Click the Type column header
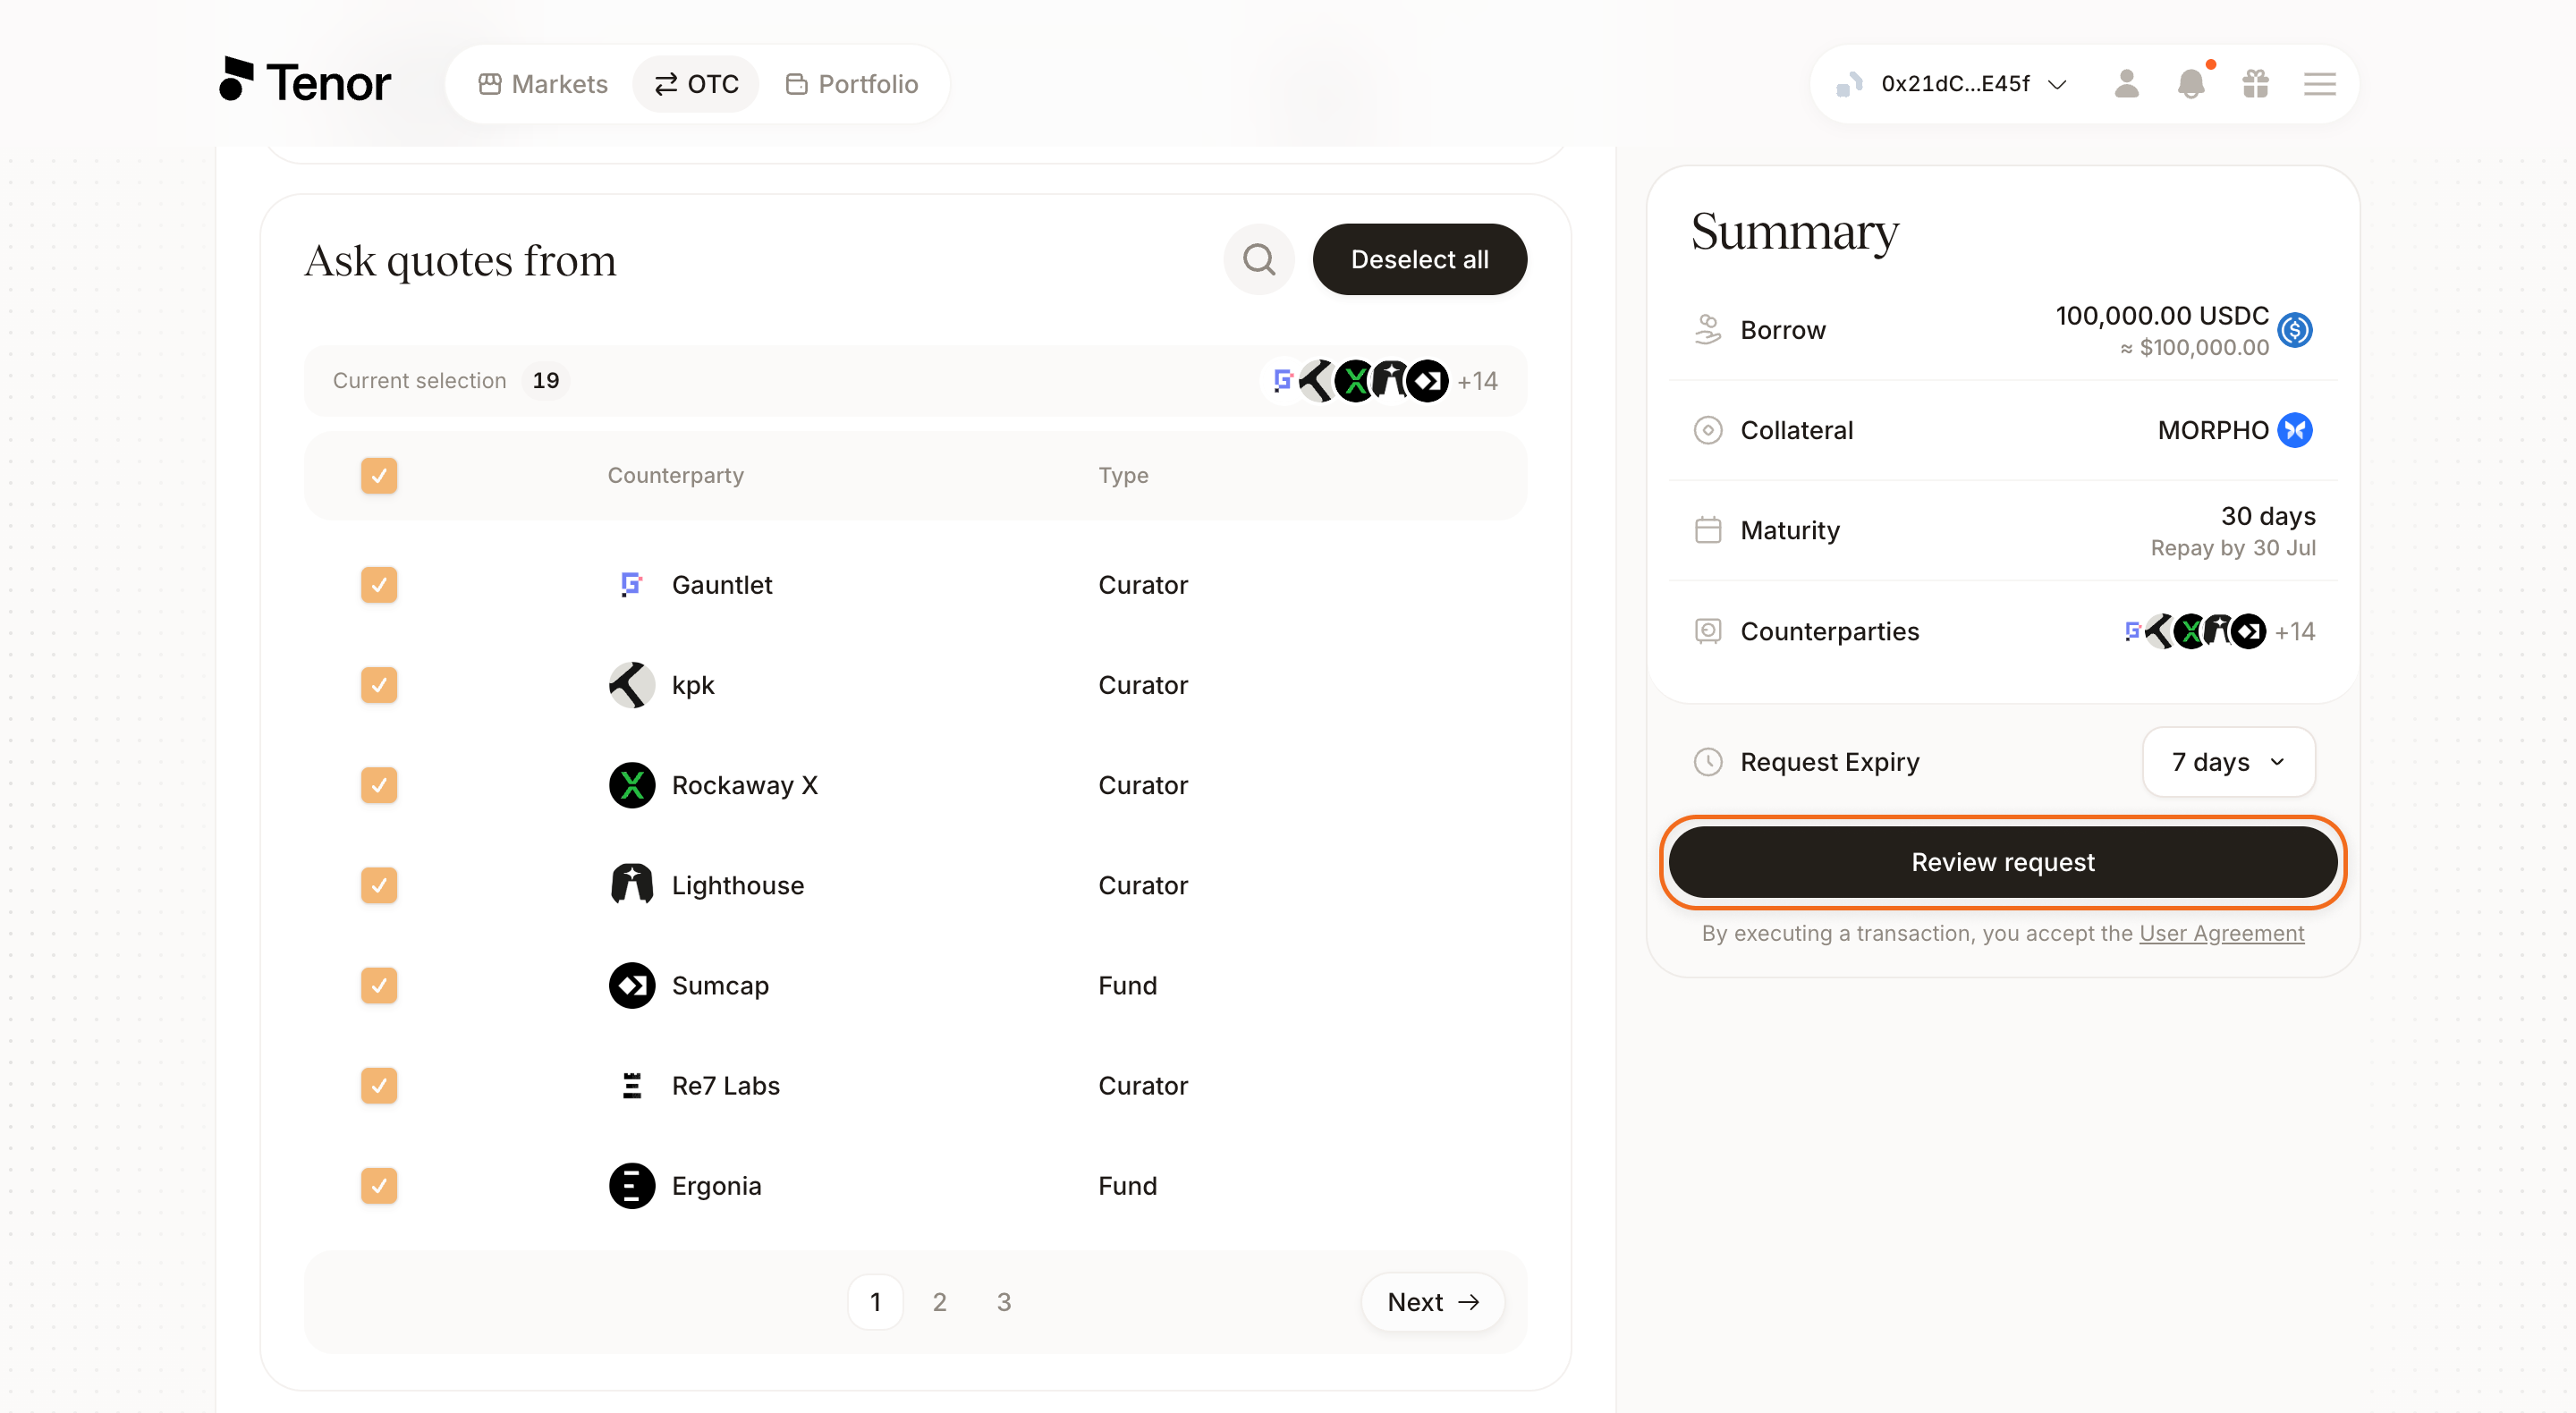 1123,476
